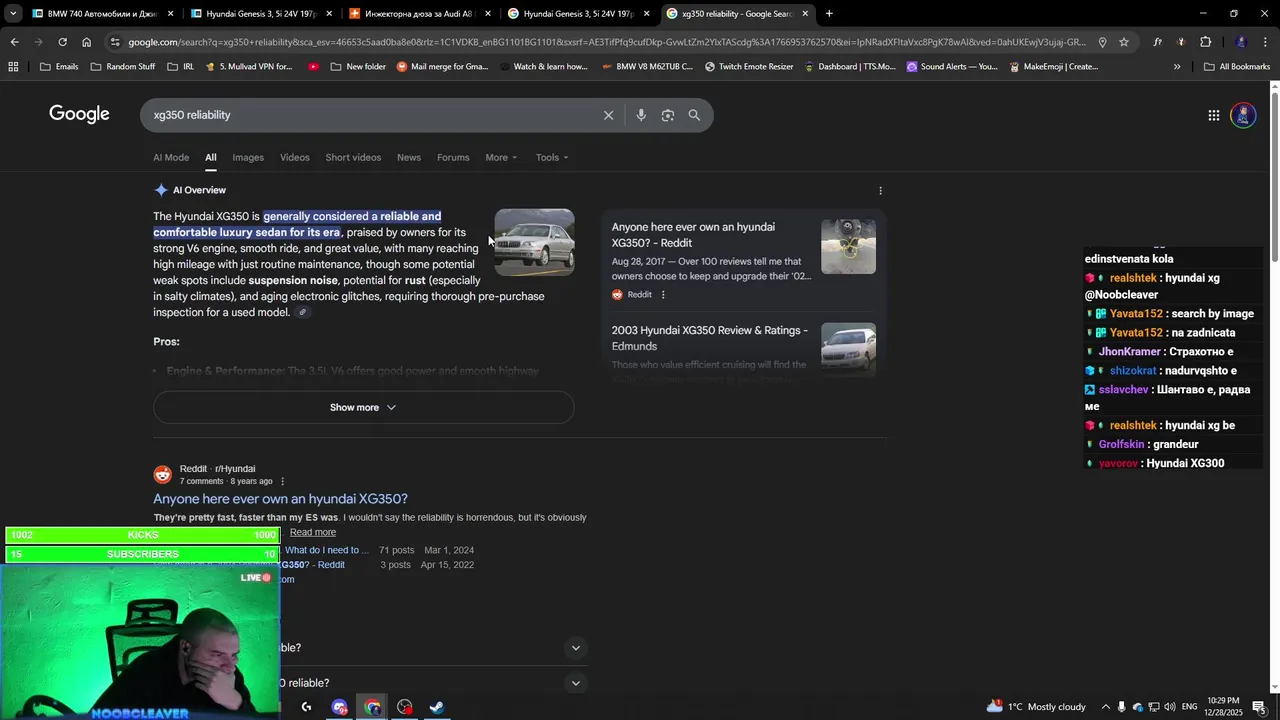This screenshot has width=1280, height=720.
Task: Reload the page in Chrome
Action: click(62, 42)
